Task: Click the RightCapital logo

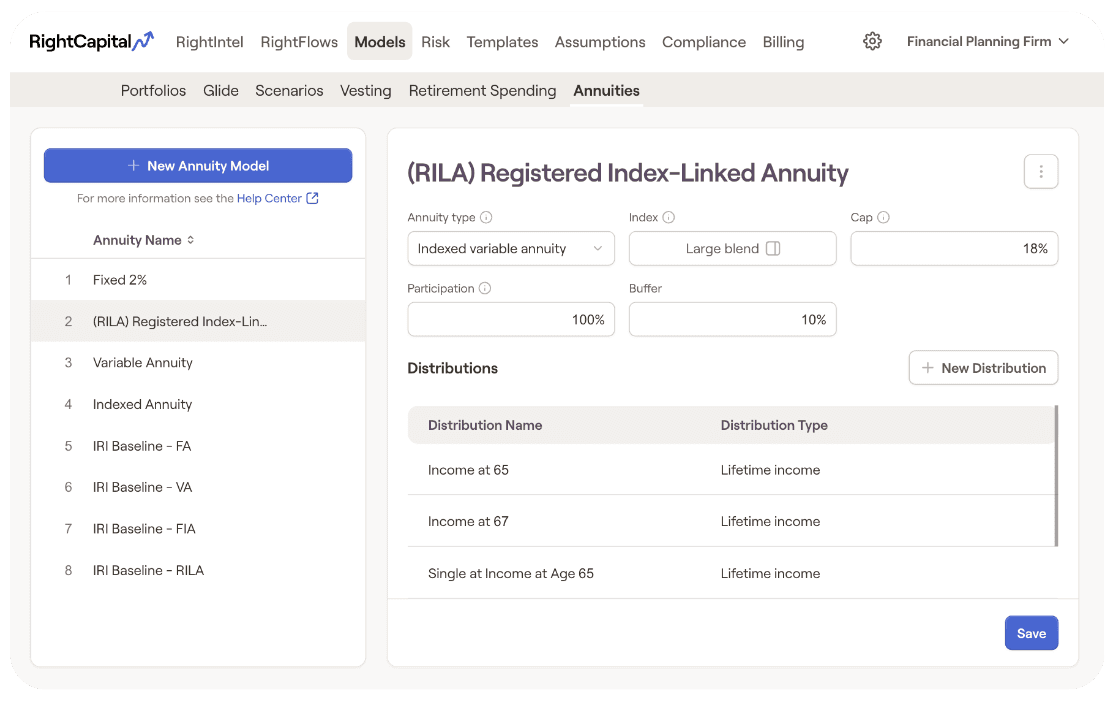Action: coord(91,41)
